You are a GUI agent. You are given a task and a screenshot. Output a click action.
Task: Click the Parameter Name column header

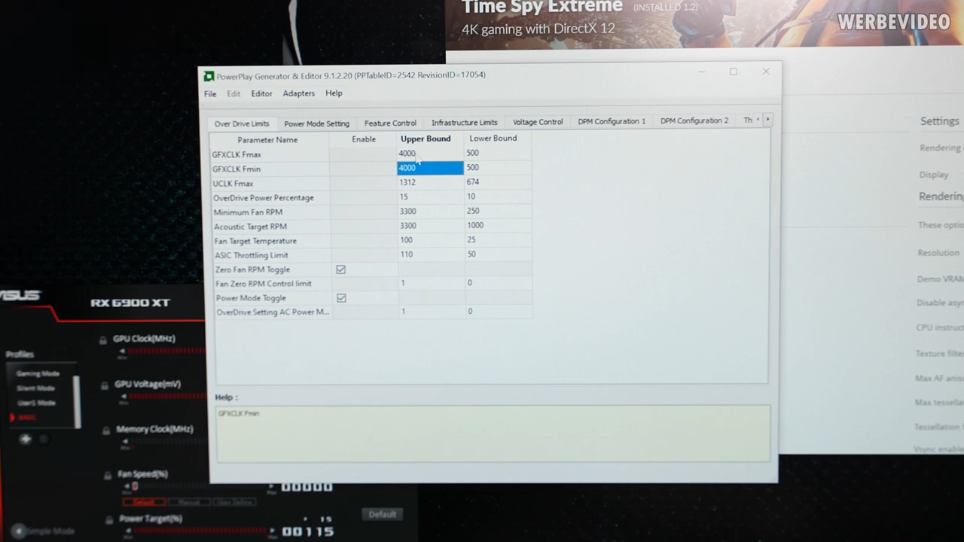point(267,140)
